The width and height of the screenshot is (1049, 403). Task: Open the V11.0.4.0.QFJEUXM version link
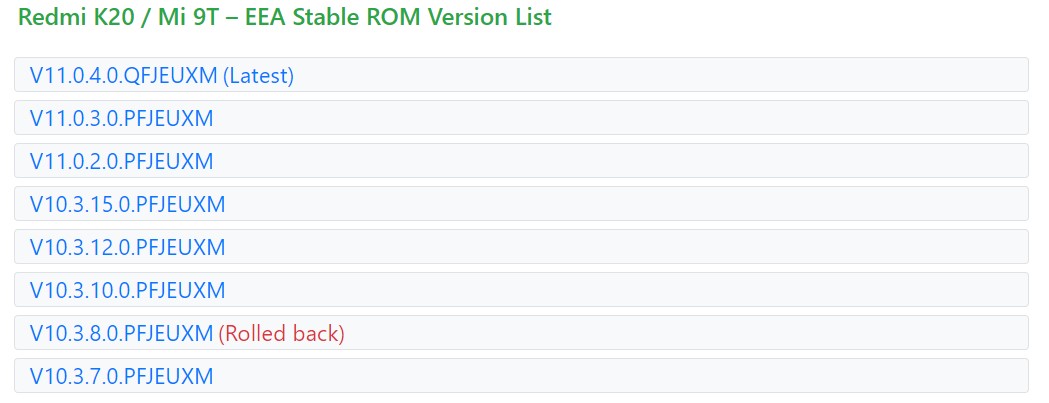click(x=124, y=76)
